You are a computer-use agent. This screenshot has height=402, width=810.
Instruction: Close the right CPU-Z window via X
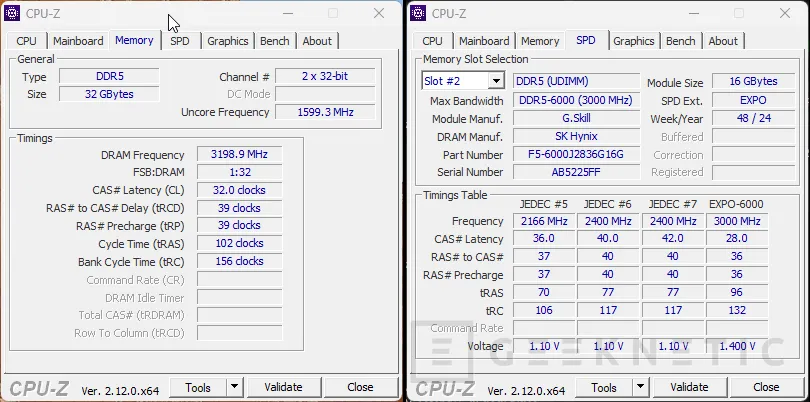[x=785, y=13]
